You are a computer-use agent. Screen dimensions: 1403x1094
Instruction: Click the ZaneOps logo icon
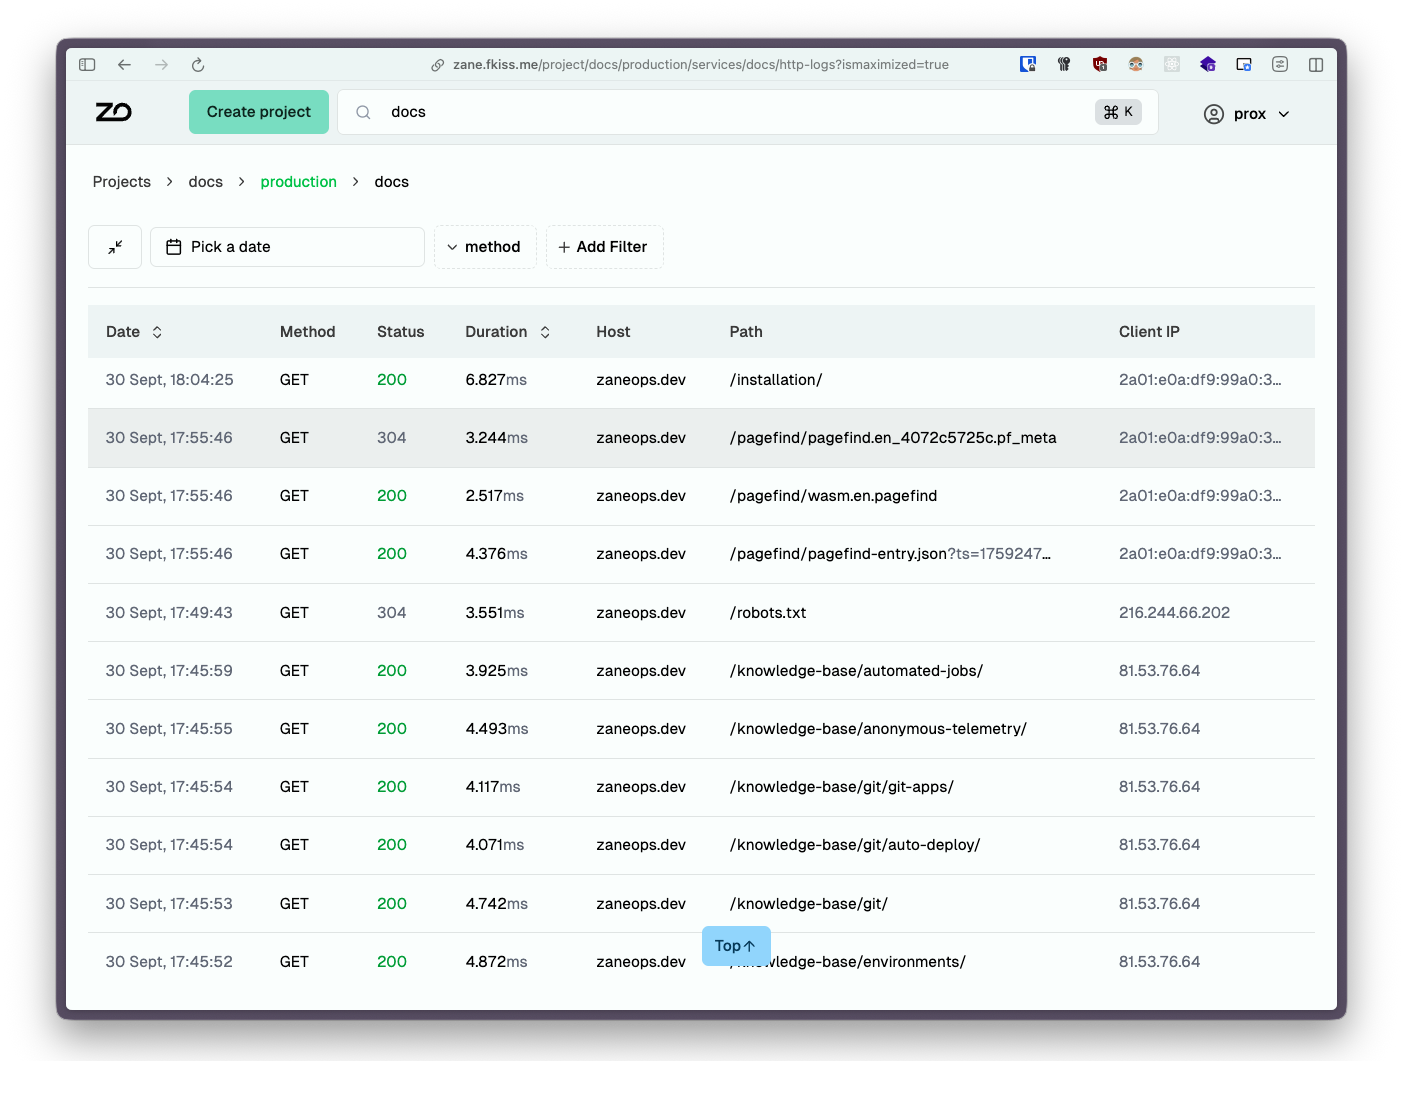113,112
